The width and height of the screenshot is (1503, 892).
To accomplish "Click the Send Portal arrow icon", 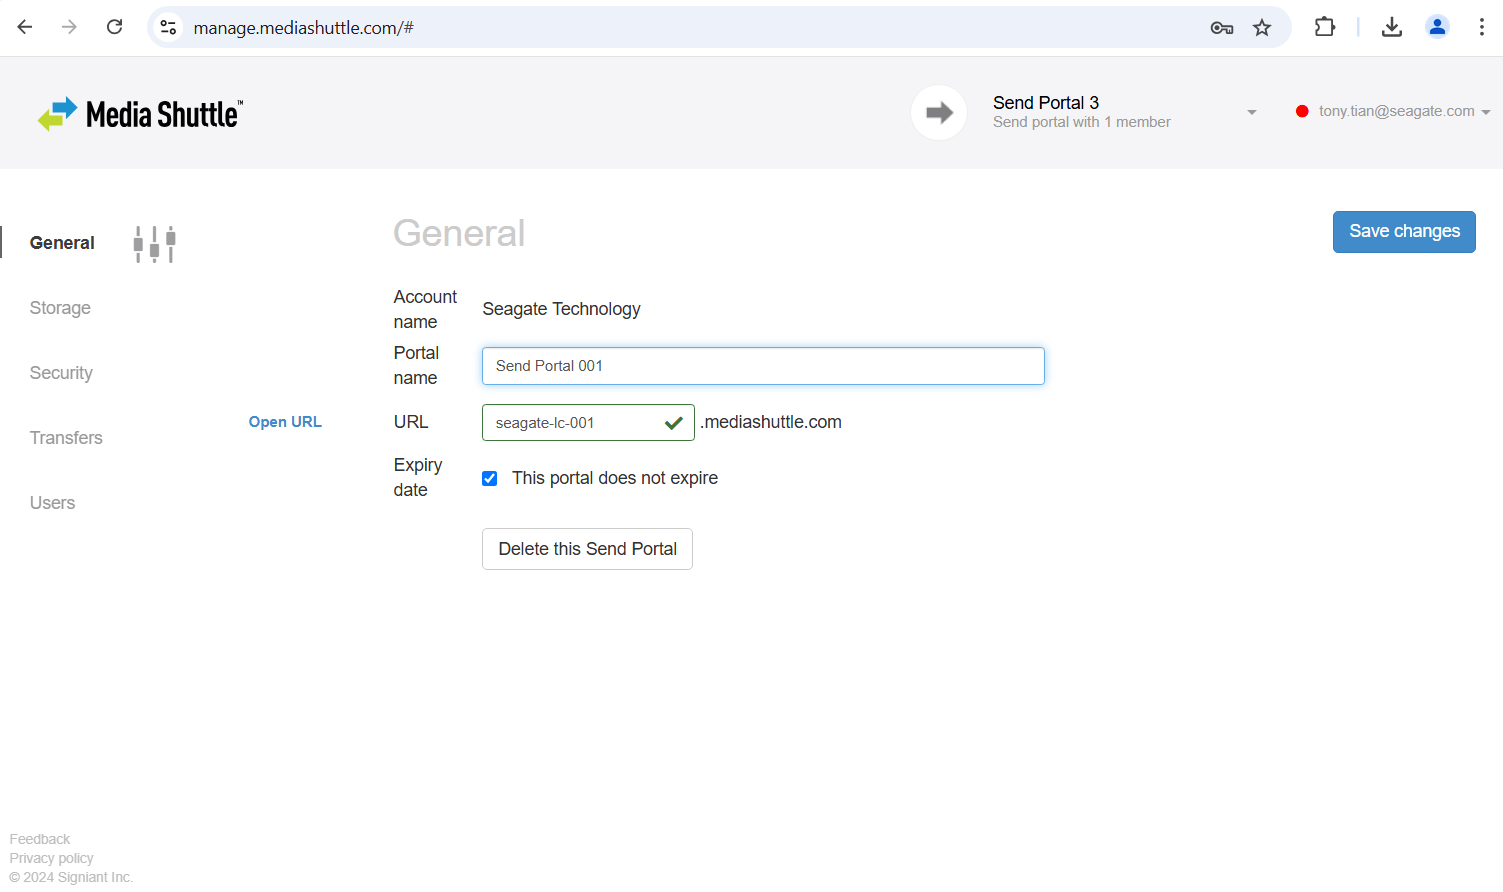I will [x=938, y=113].
